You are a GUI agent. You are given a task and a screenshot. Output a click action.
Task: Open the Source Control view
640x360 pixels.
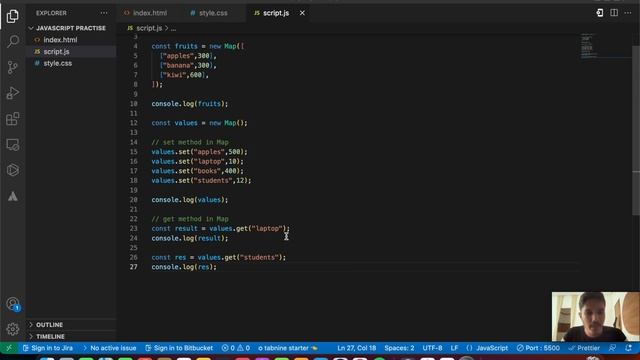tap(13, 67)
